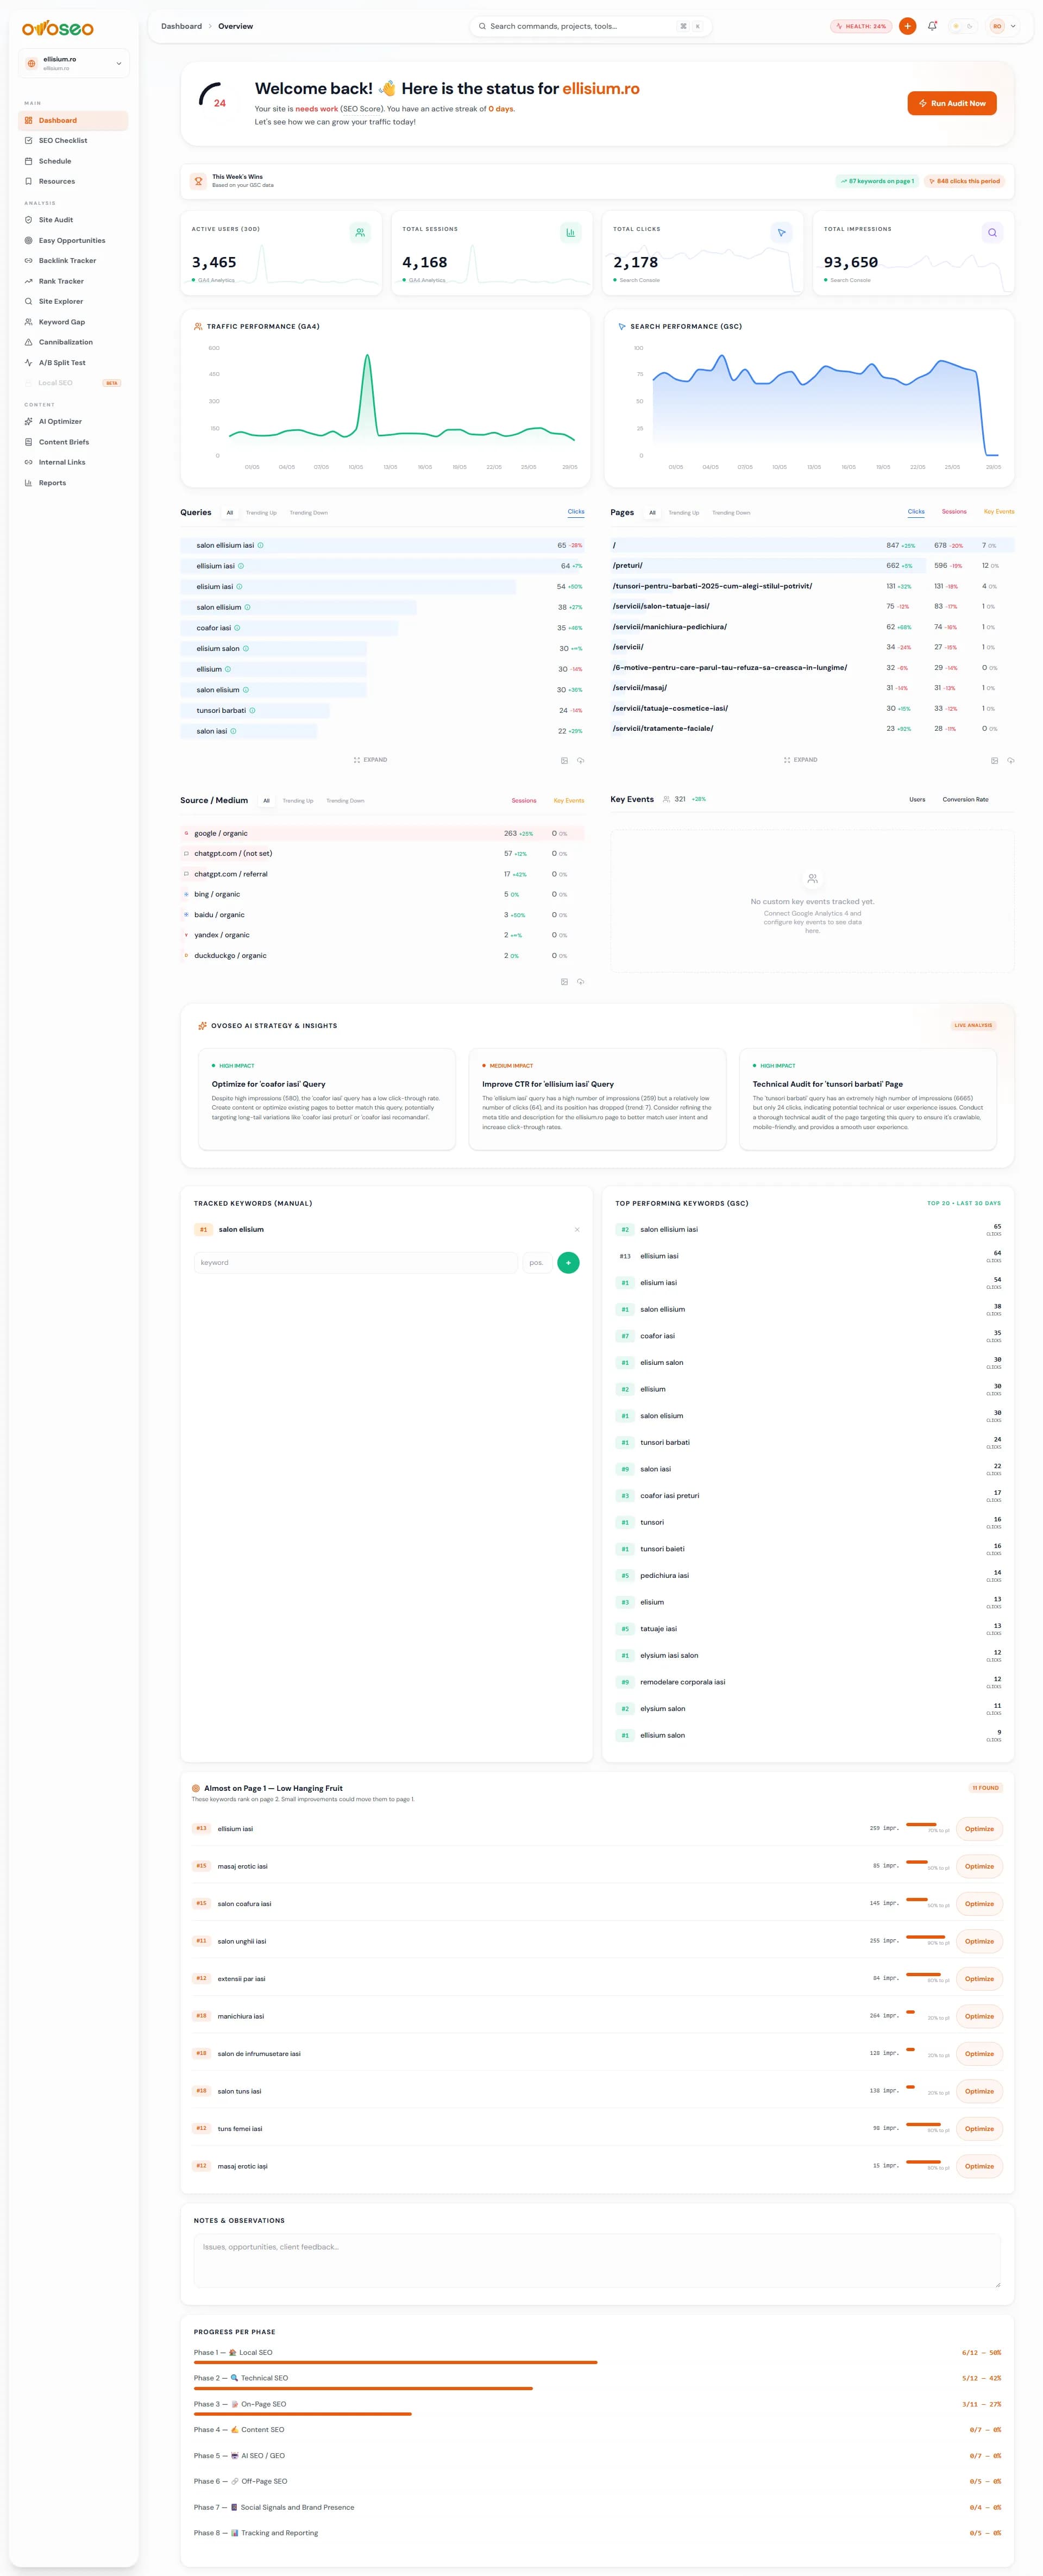Filter Queries by Trending Up

pos(261,513)
